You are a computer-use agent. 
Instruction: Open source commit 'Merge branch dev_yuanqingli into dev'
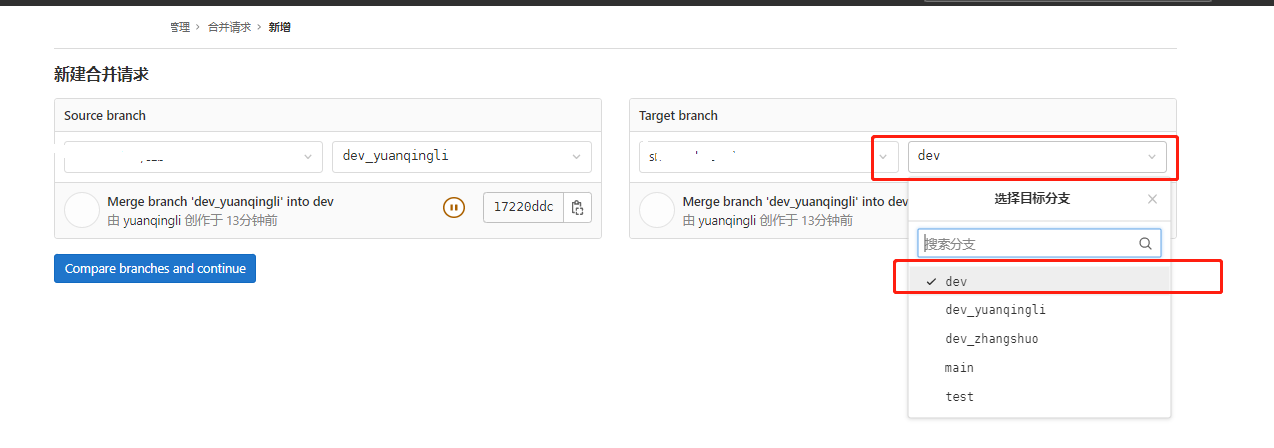click(220, 201)
